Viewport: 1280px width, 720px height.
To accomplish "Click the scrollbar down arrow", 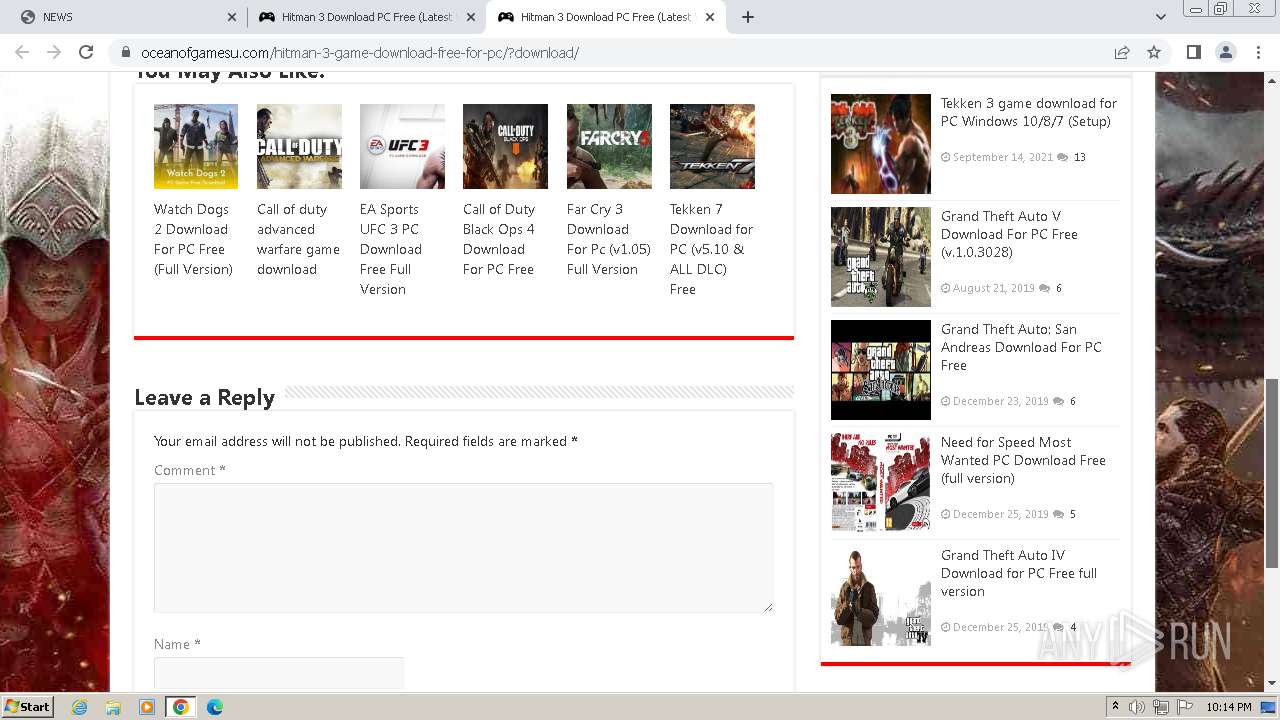I will [1272, 684].
